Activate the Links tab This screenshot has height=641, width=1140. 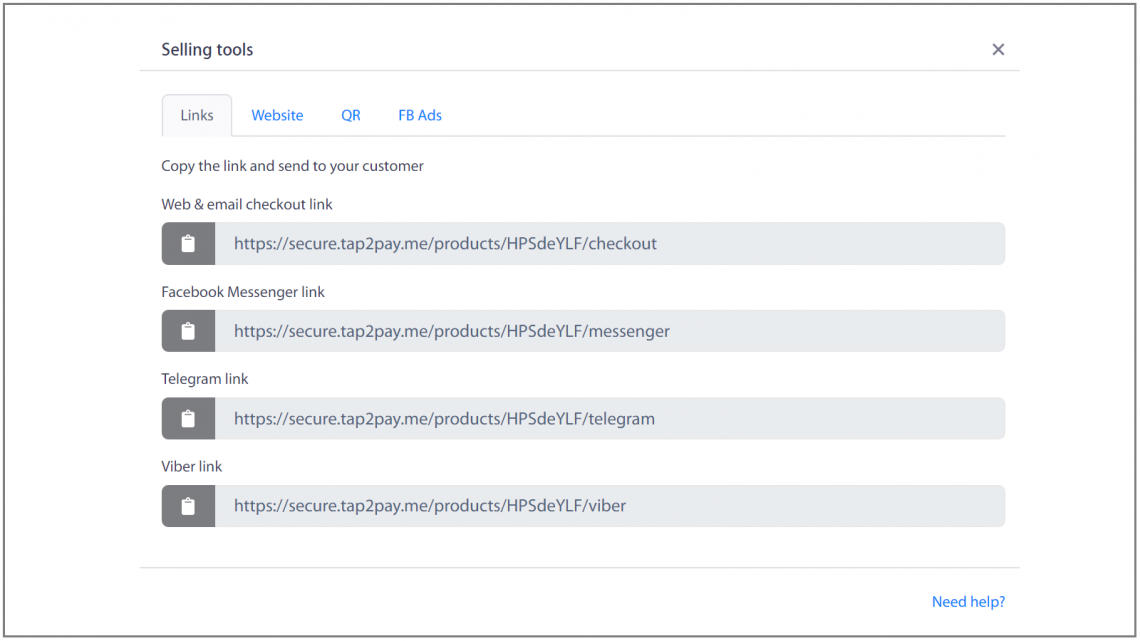pyautogui.click(x=196, y=115)
